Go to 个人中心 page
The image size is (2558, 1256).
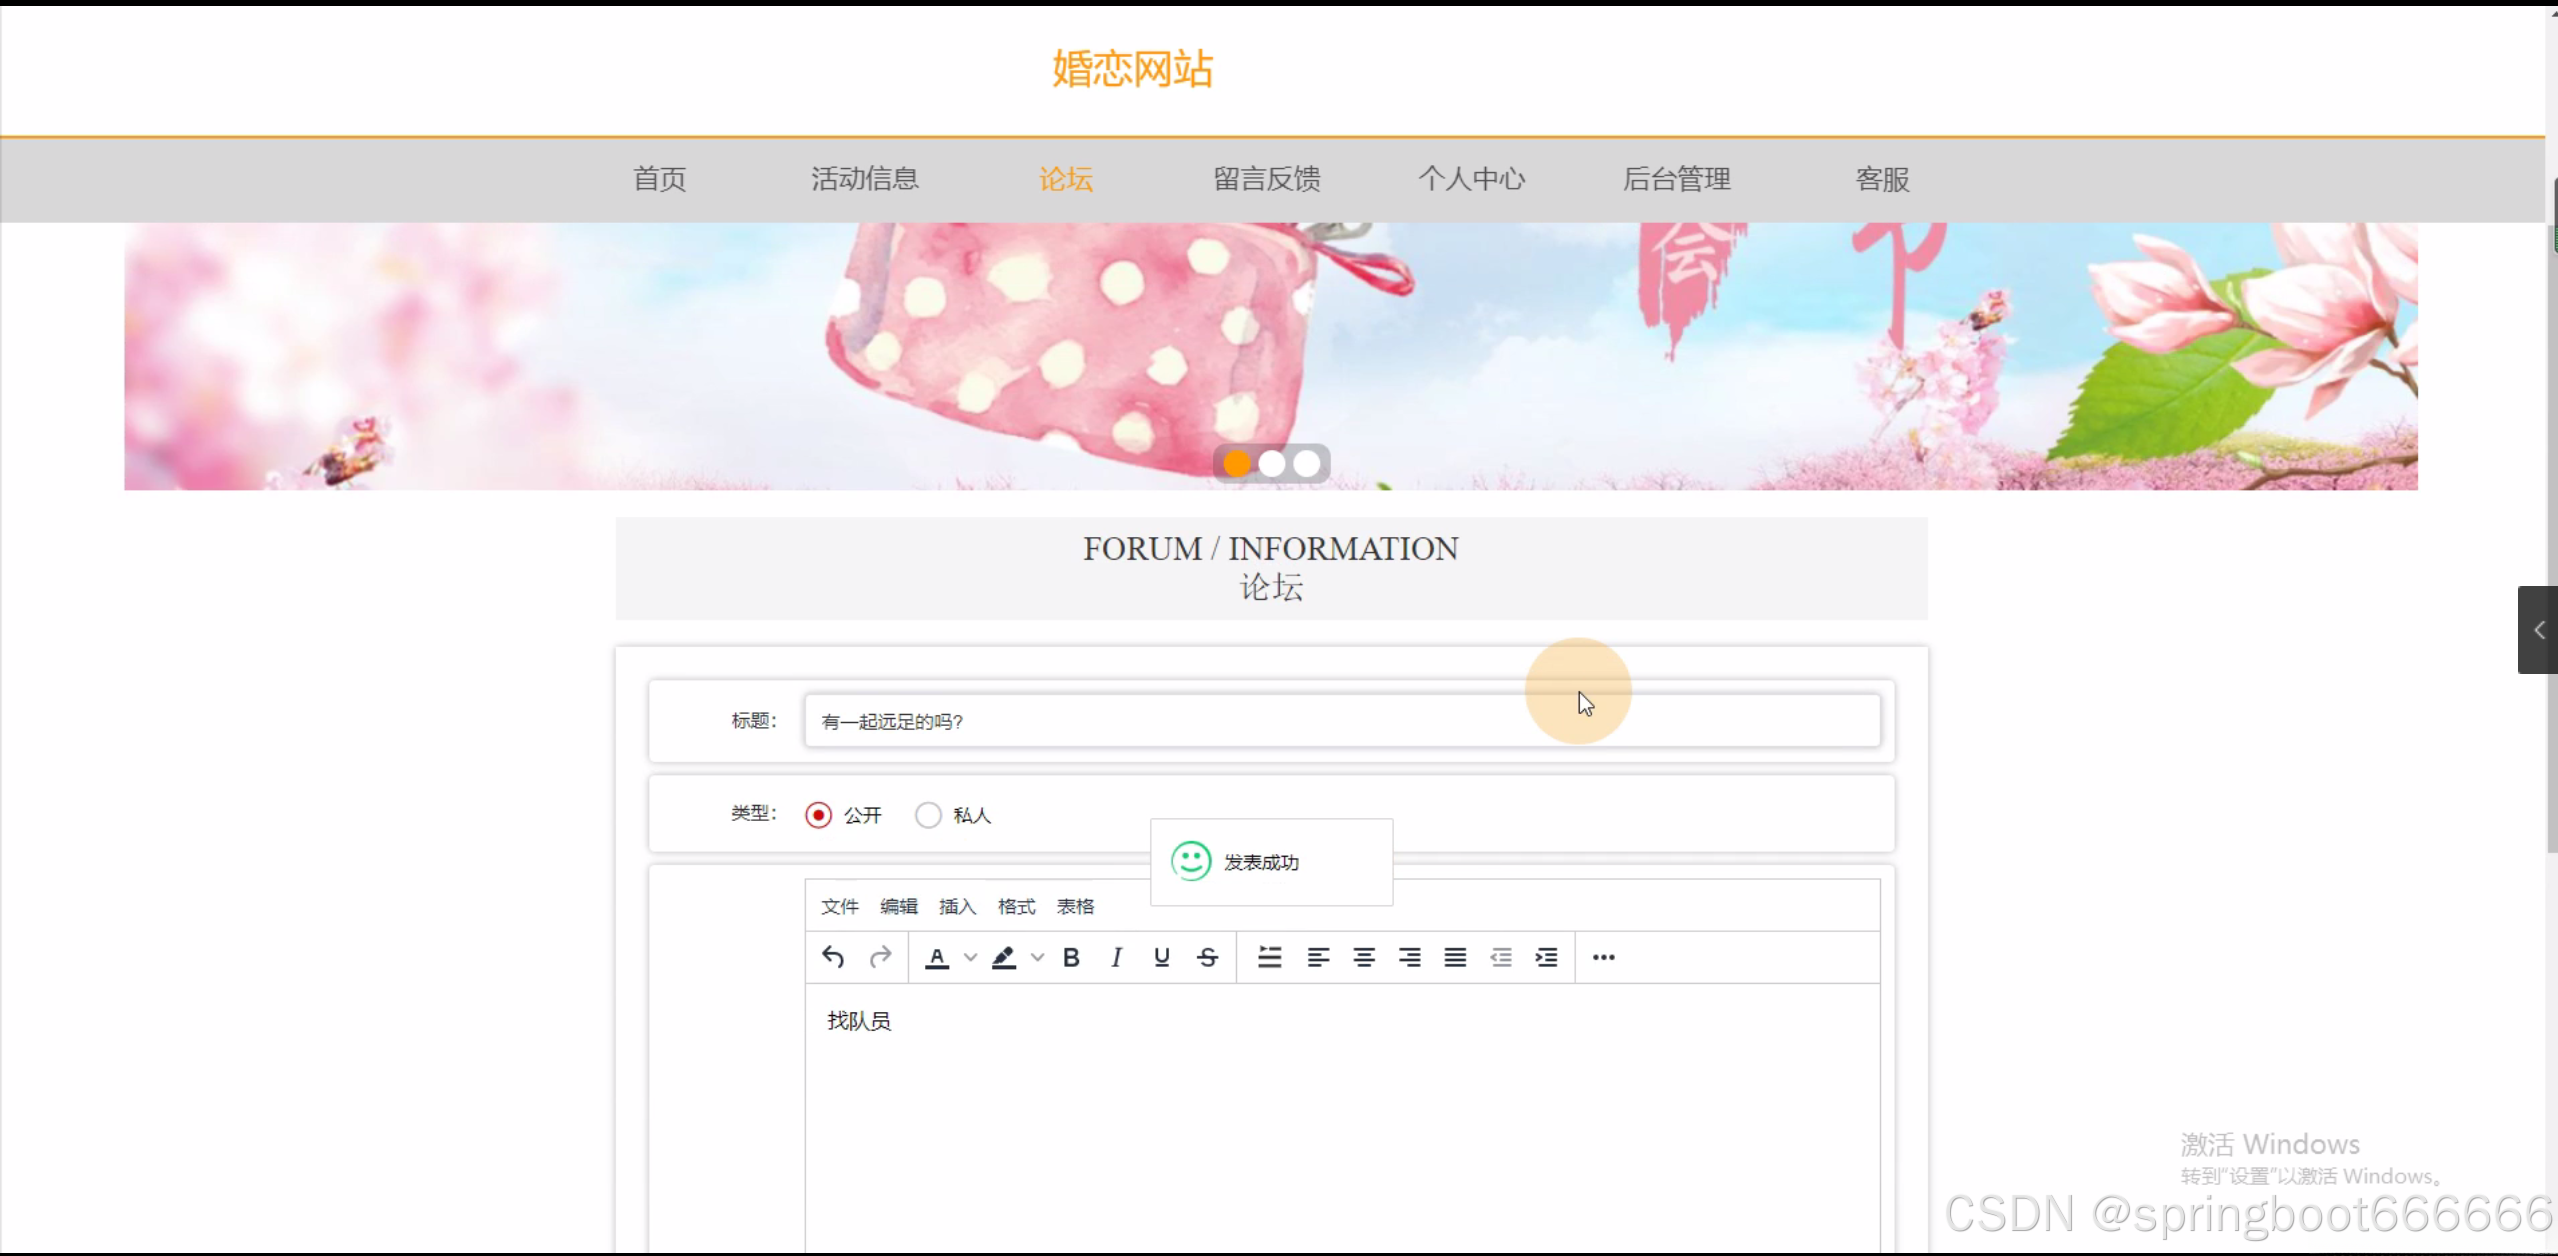[x=1471, y=179]
